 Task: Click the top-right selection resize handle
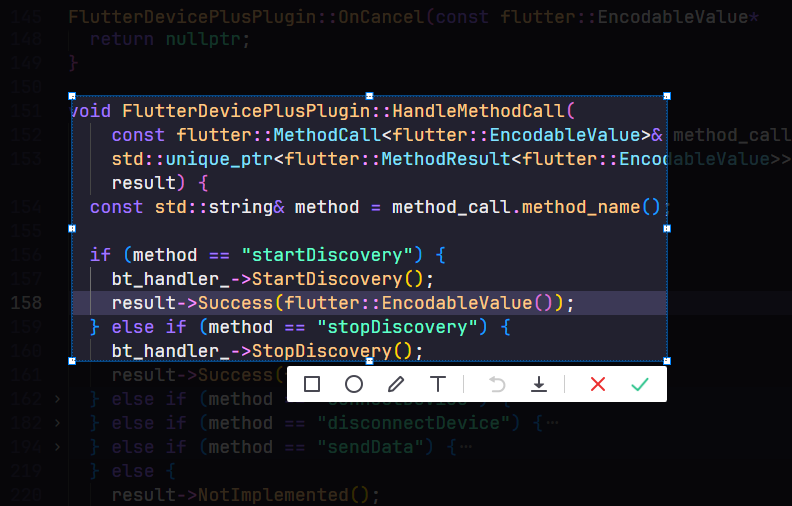tap(667, 96)
